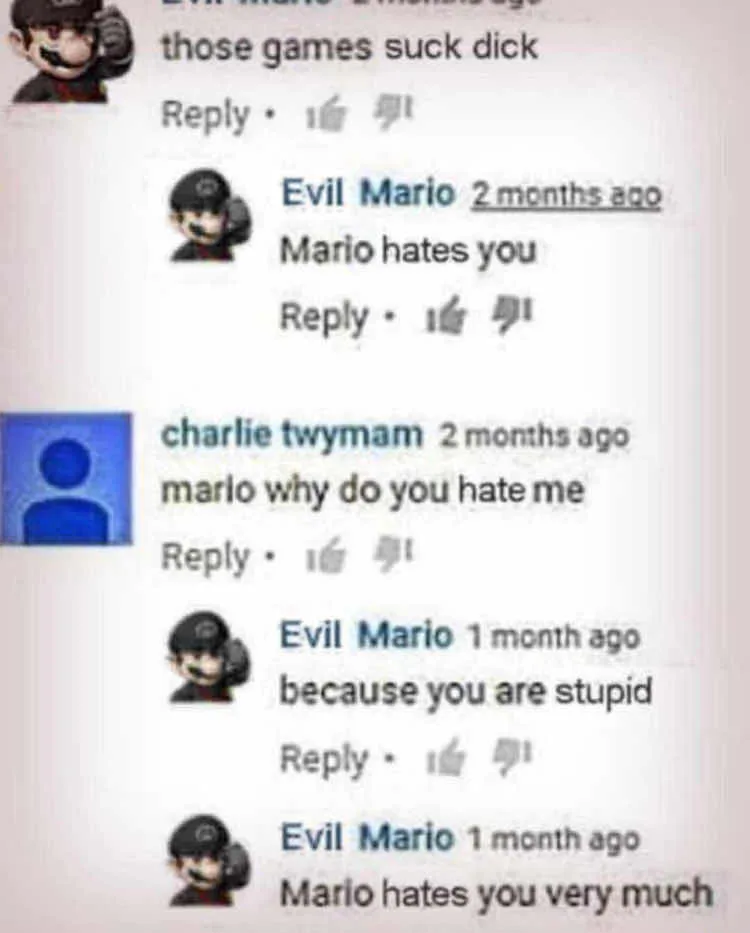Viewport: 750px width, 933px height.
Task: Open the Evil Mario name above "Mario hates you"
Action: [368, 193]
